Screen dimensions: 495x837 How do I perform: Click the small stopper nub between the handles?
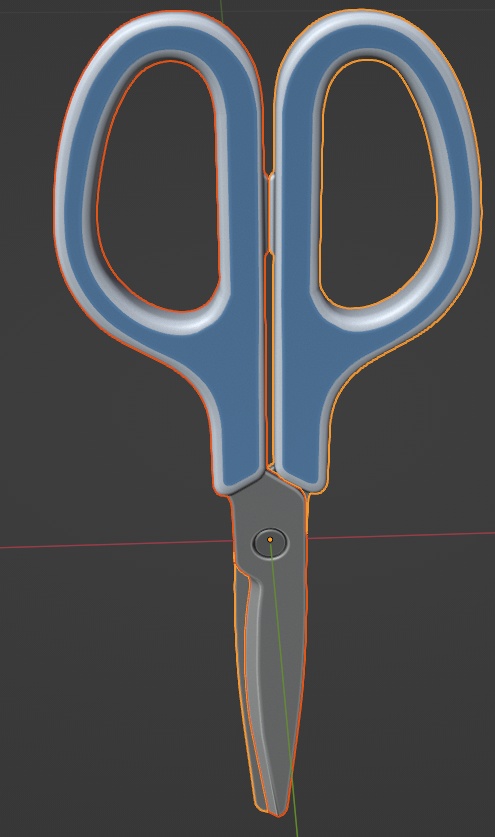coord(270,214)
